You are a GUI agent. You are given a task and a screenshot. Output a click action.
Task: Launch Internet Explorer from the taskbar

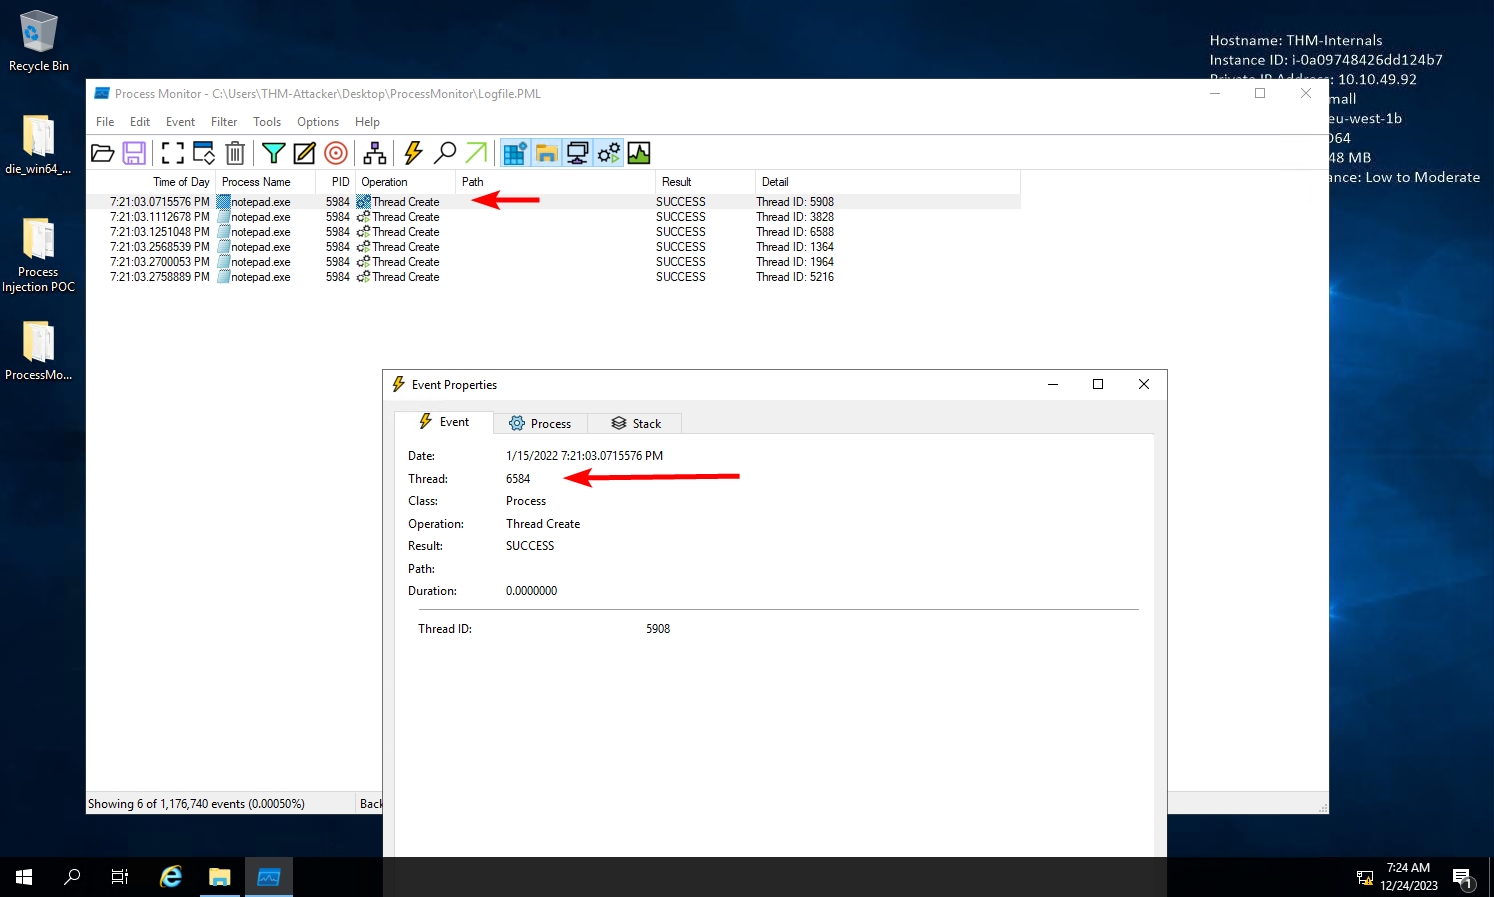[x=171, y=877]
